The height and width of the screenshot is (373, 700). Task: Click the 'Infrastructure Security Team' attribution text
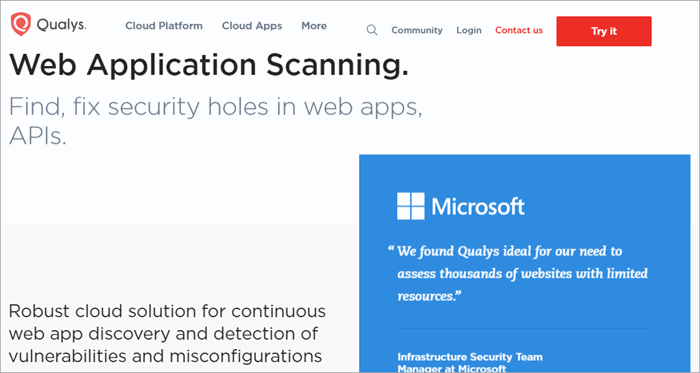coord(470,362)
